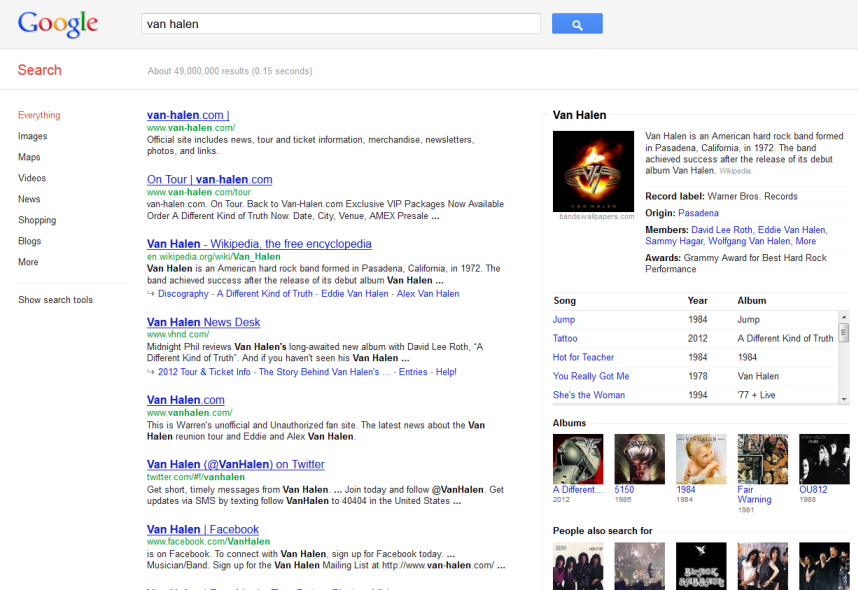Screen dimensions: 858x590
Task: Open A Different... album cover
Action: (x=578, y=459)
